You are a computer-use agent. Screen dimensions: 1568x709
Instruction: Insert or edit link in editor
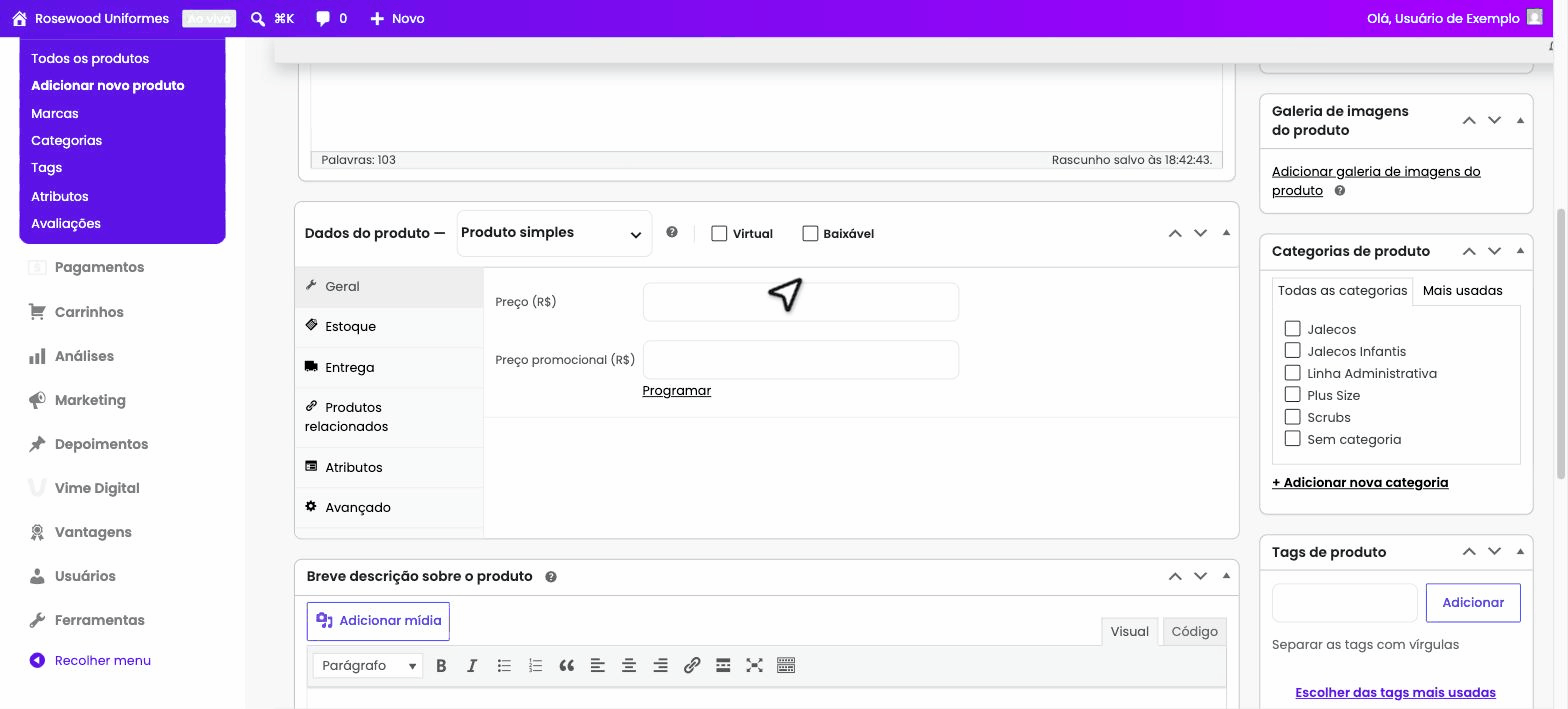[692, 666]
